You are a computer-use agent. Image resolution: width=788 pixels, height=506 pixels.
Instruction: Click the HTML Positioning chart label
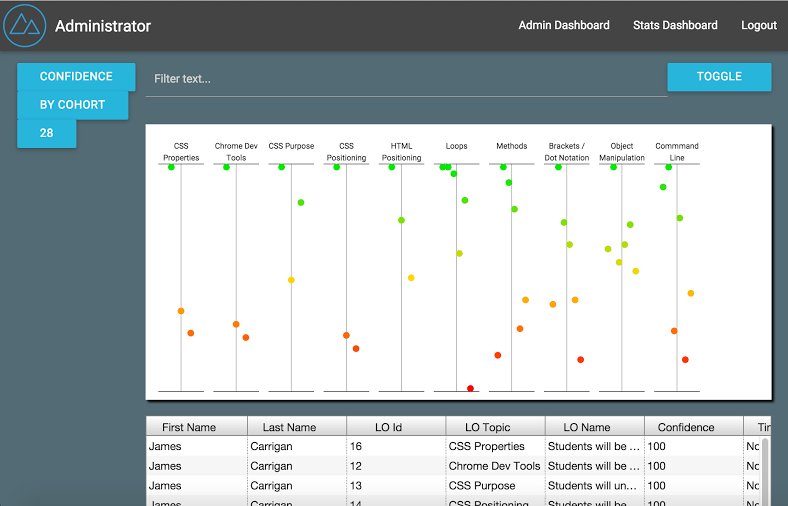(401, 152)
